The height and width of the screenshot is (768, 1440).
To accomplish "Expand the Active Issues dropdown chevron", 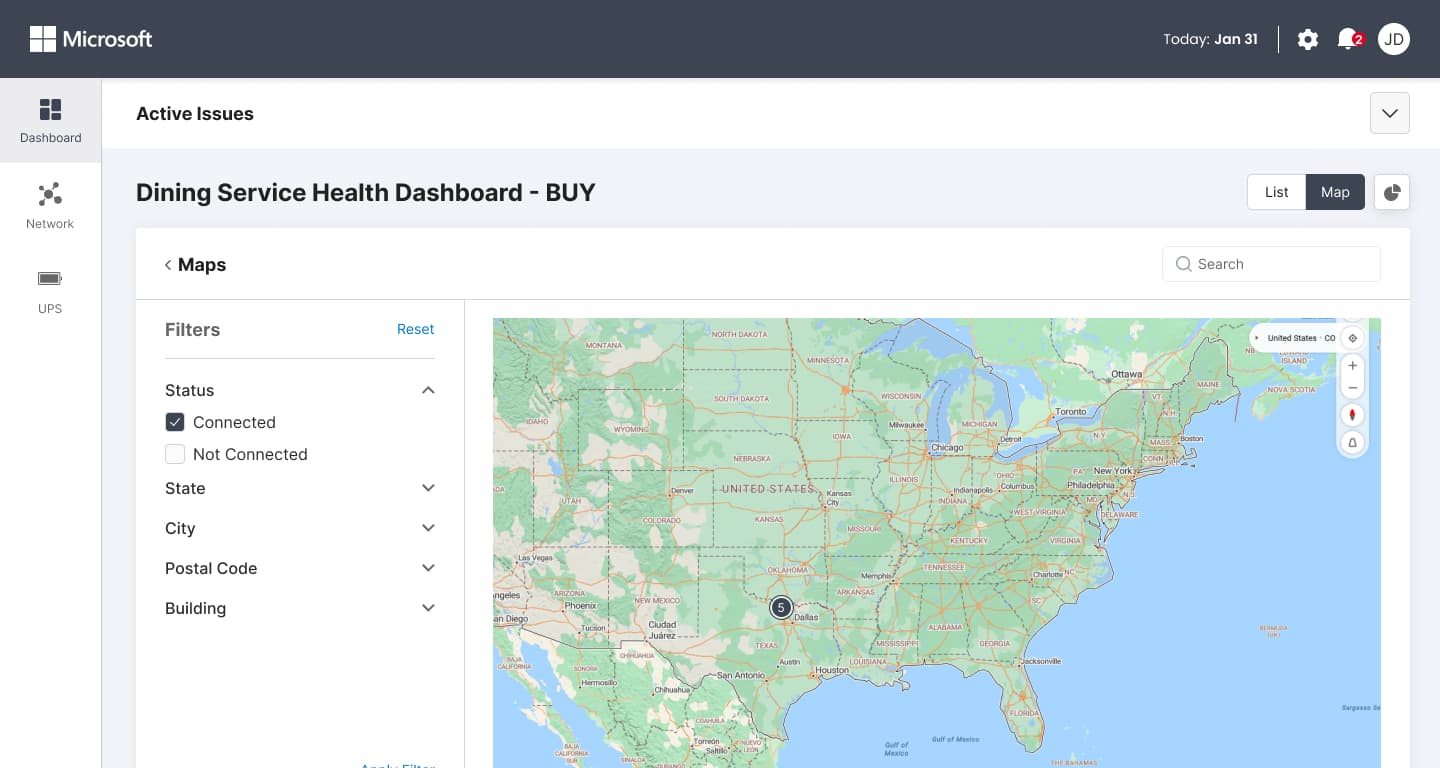I will pos(1390,113).
